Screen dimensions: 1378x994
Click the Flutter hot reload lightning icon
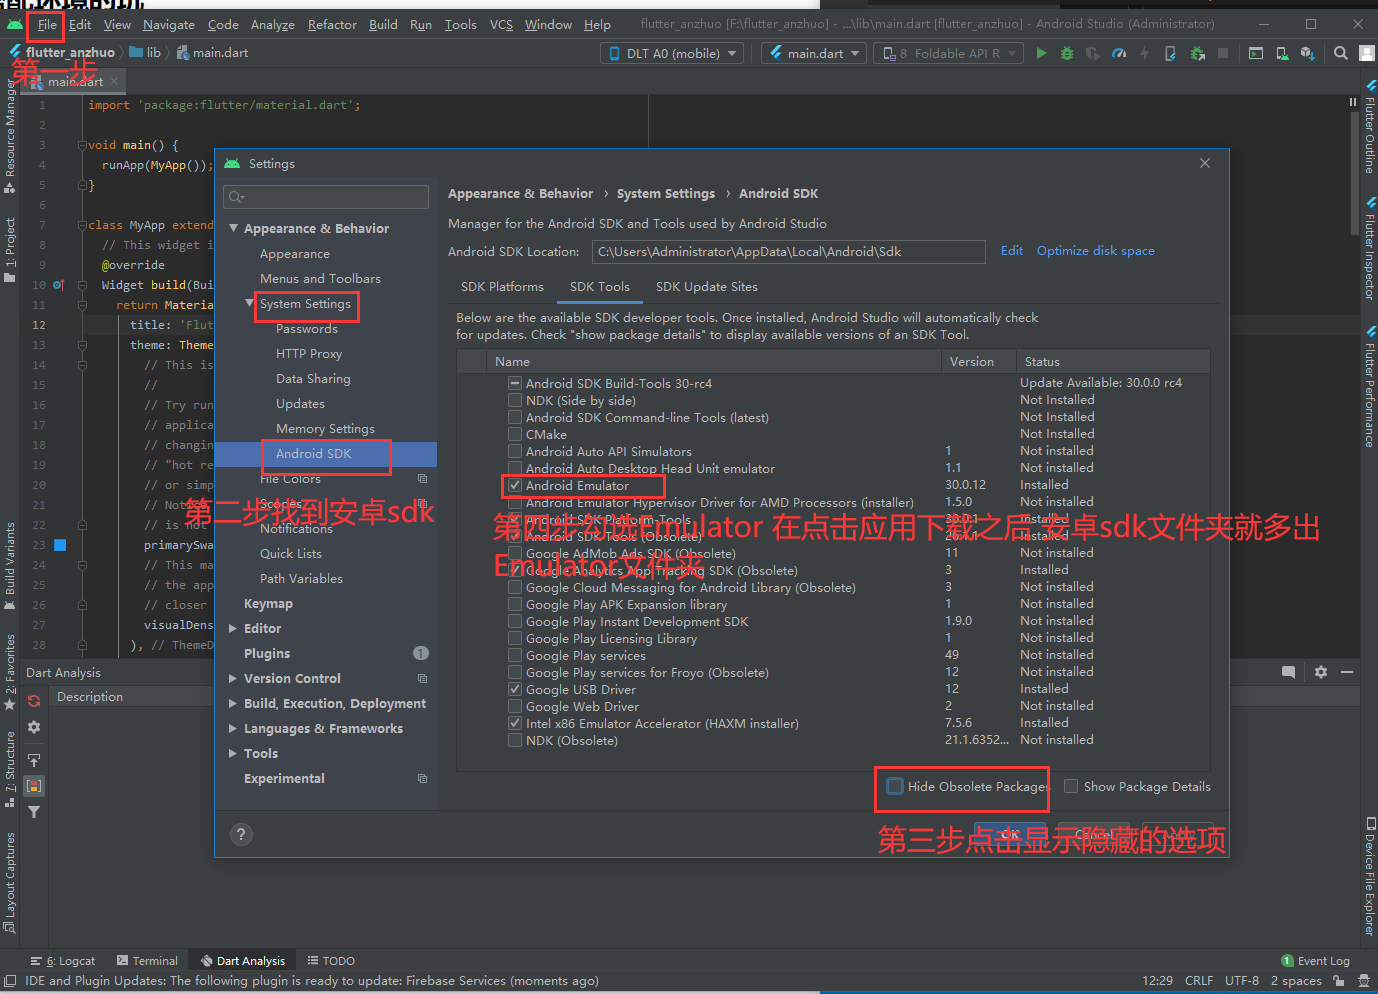(x=1145, y=53)
